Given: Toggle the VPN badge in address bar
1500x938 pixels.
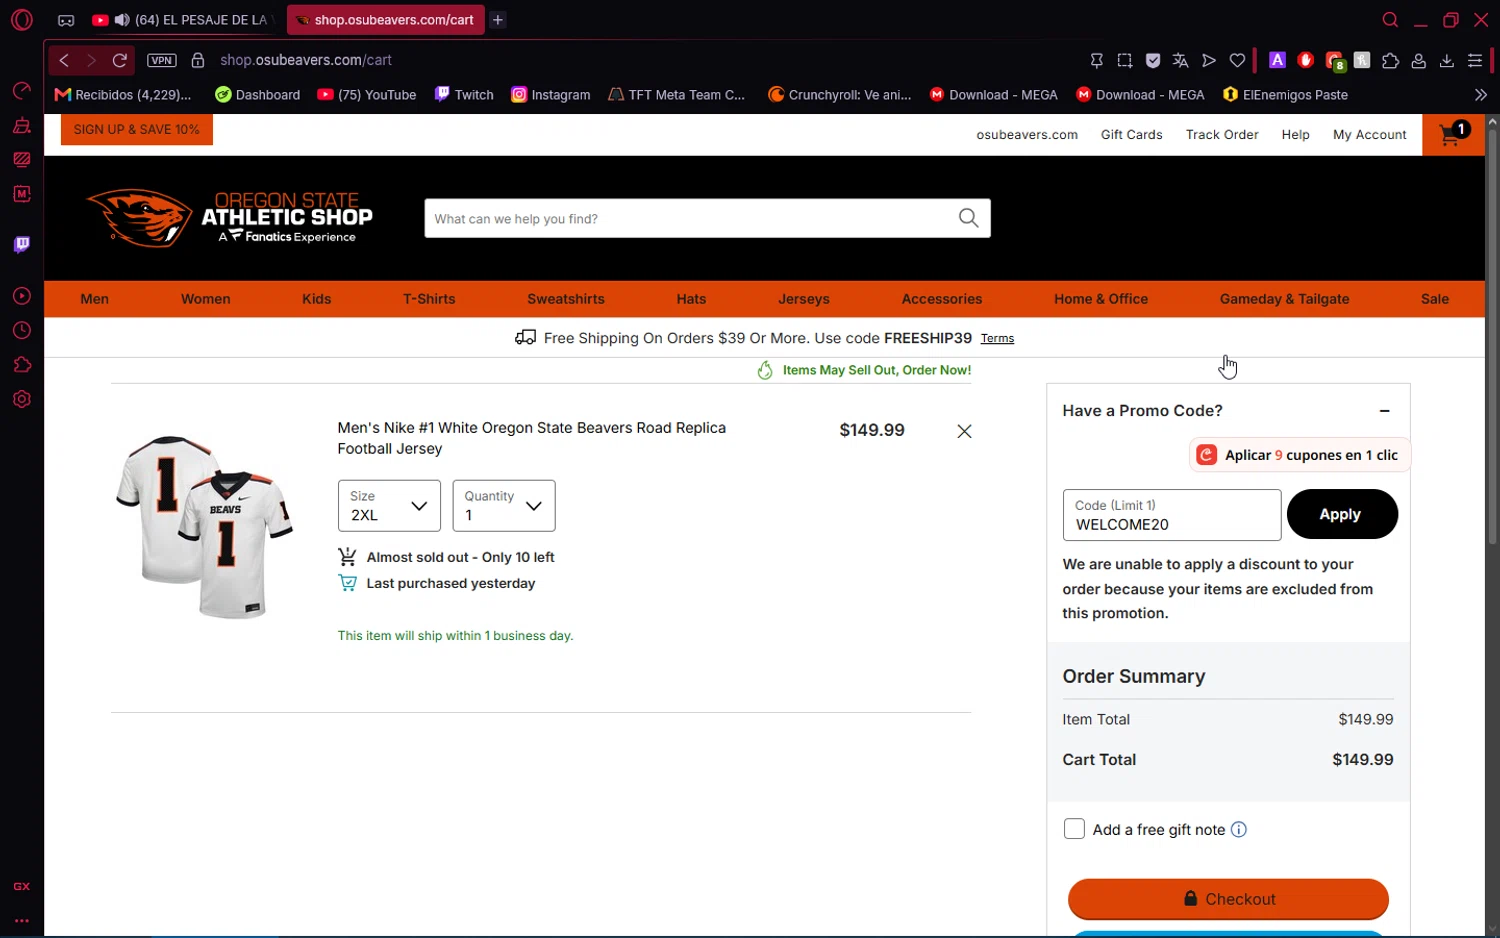Looking at the screenshot, I should tap(162, 60).
